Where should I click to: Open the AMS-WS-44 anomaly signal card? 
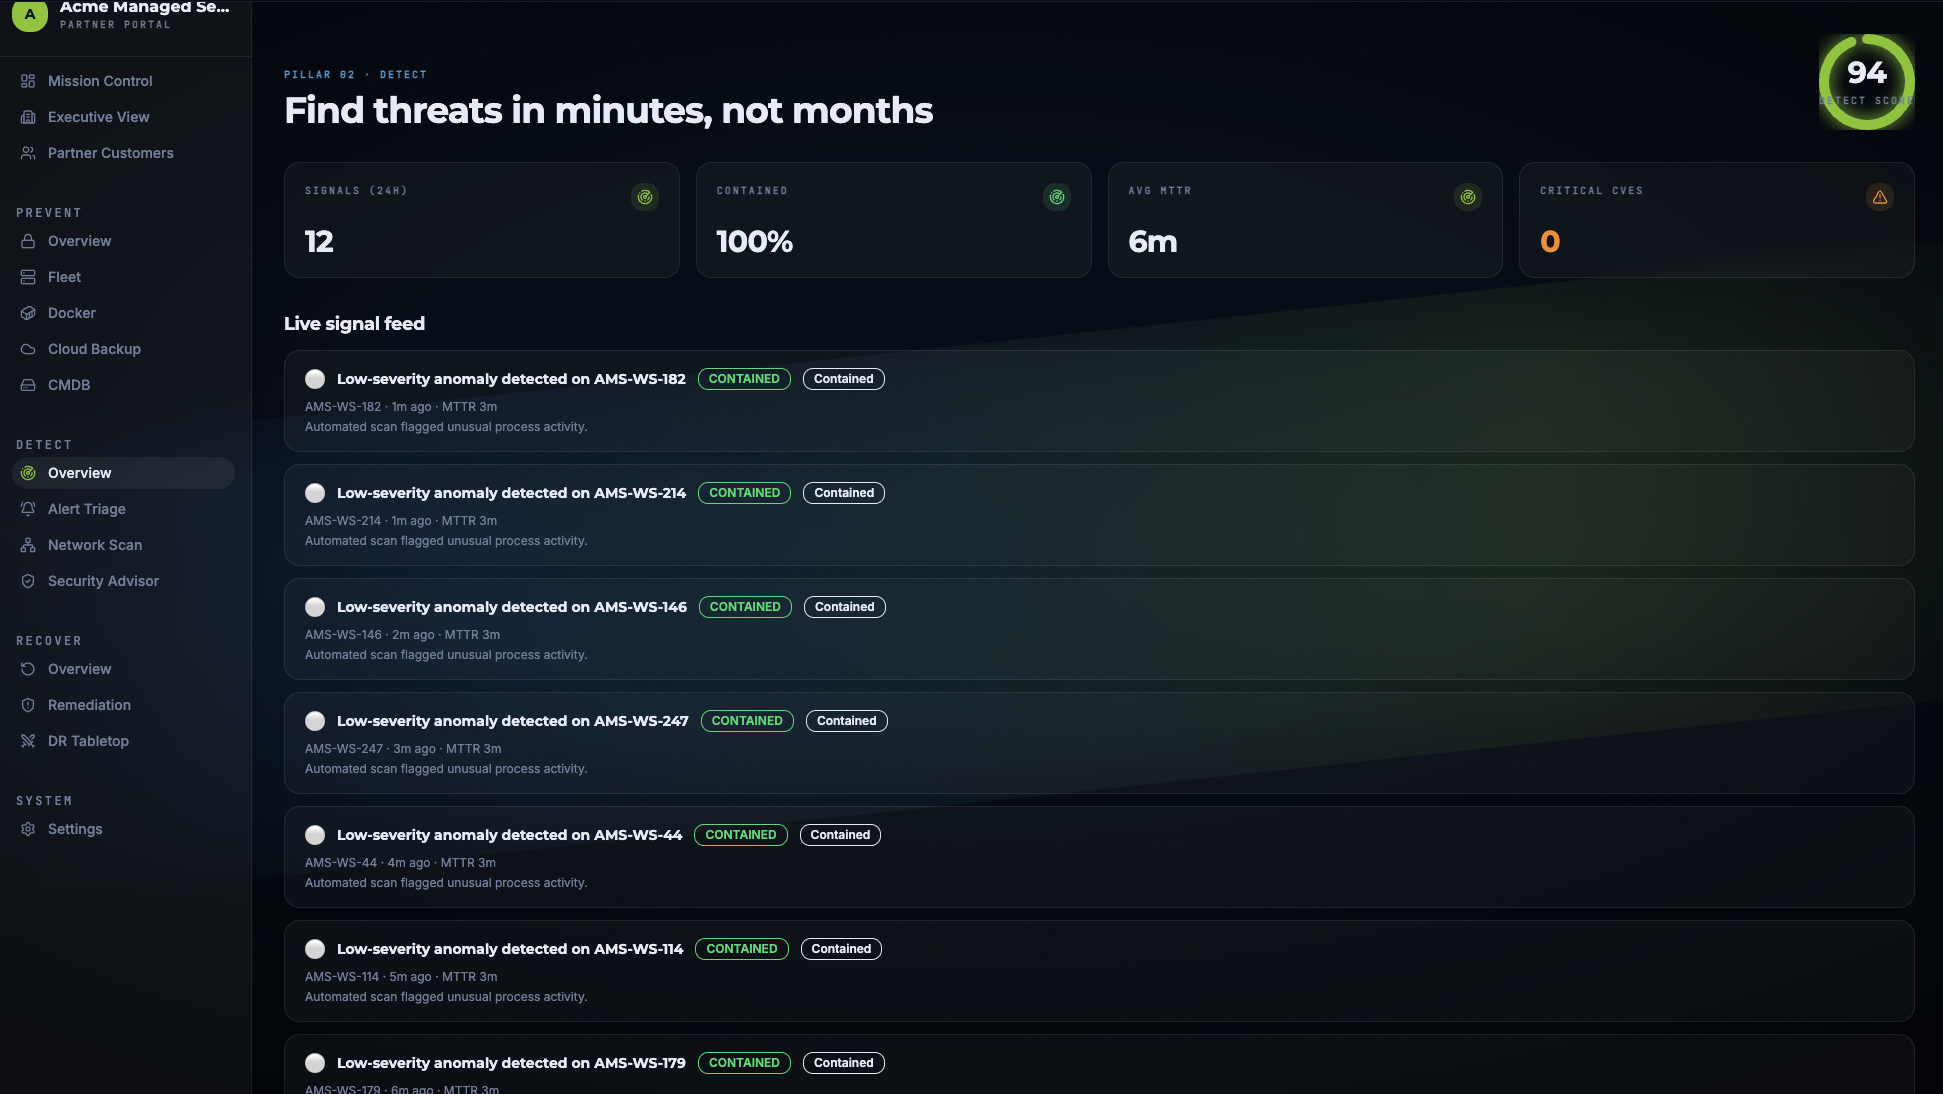[x=1099, y=857]
